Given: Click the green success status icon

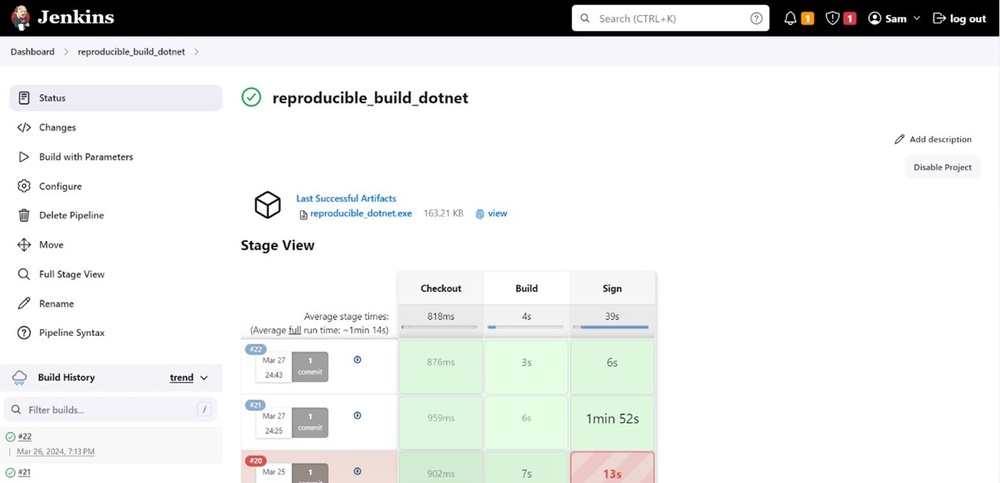Looking at the screenshot, I should (251, 97).
